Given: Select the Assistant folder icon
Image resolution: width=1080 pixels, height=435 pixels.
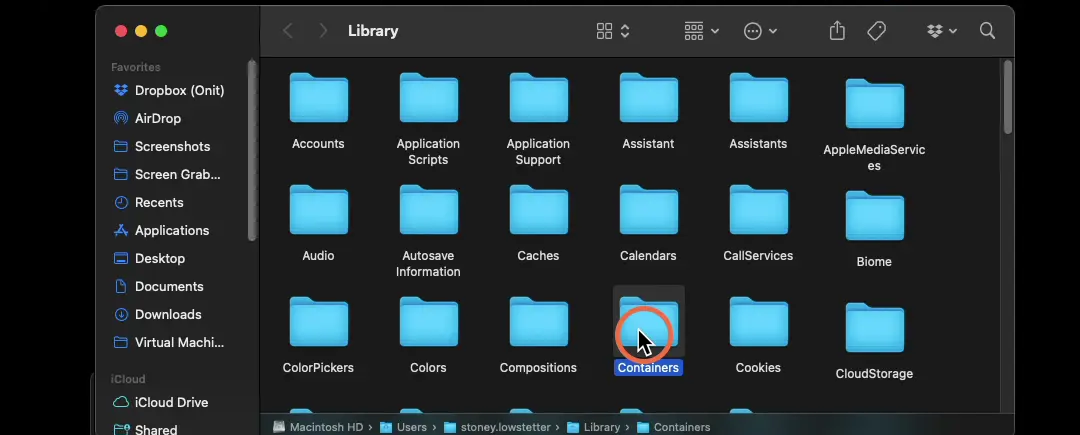Looking at the screenshot, I should point(649,98).
